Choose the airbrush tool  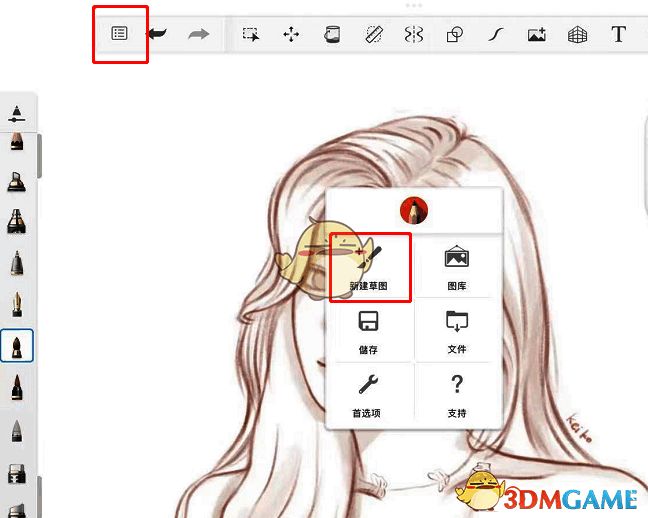(x=17, y=221)
